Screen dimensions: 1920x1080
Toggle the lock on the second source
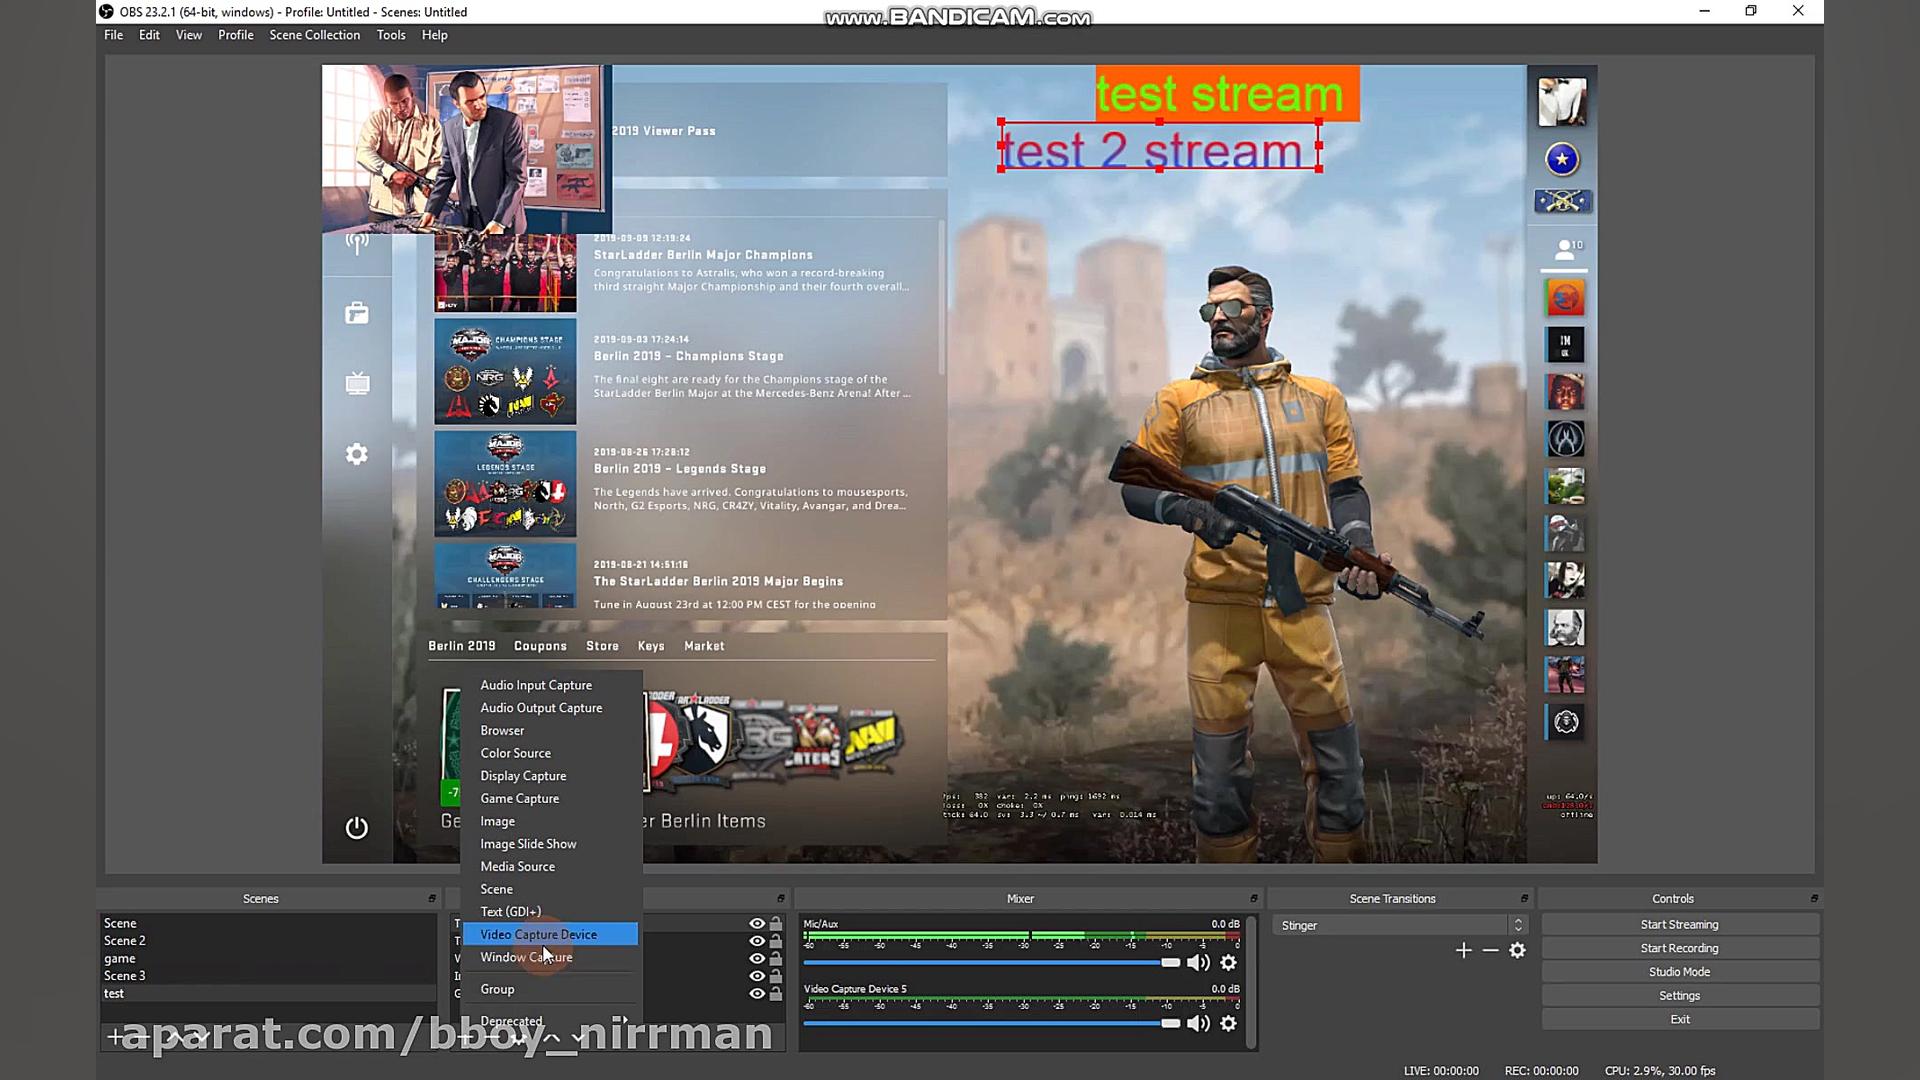point(776,941)
